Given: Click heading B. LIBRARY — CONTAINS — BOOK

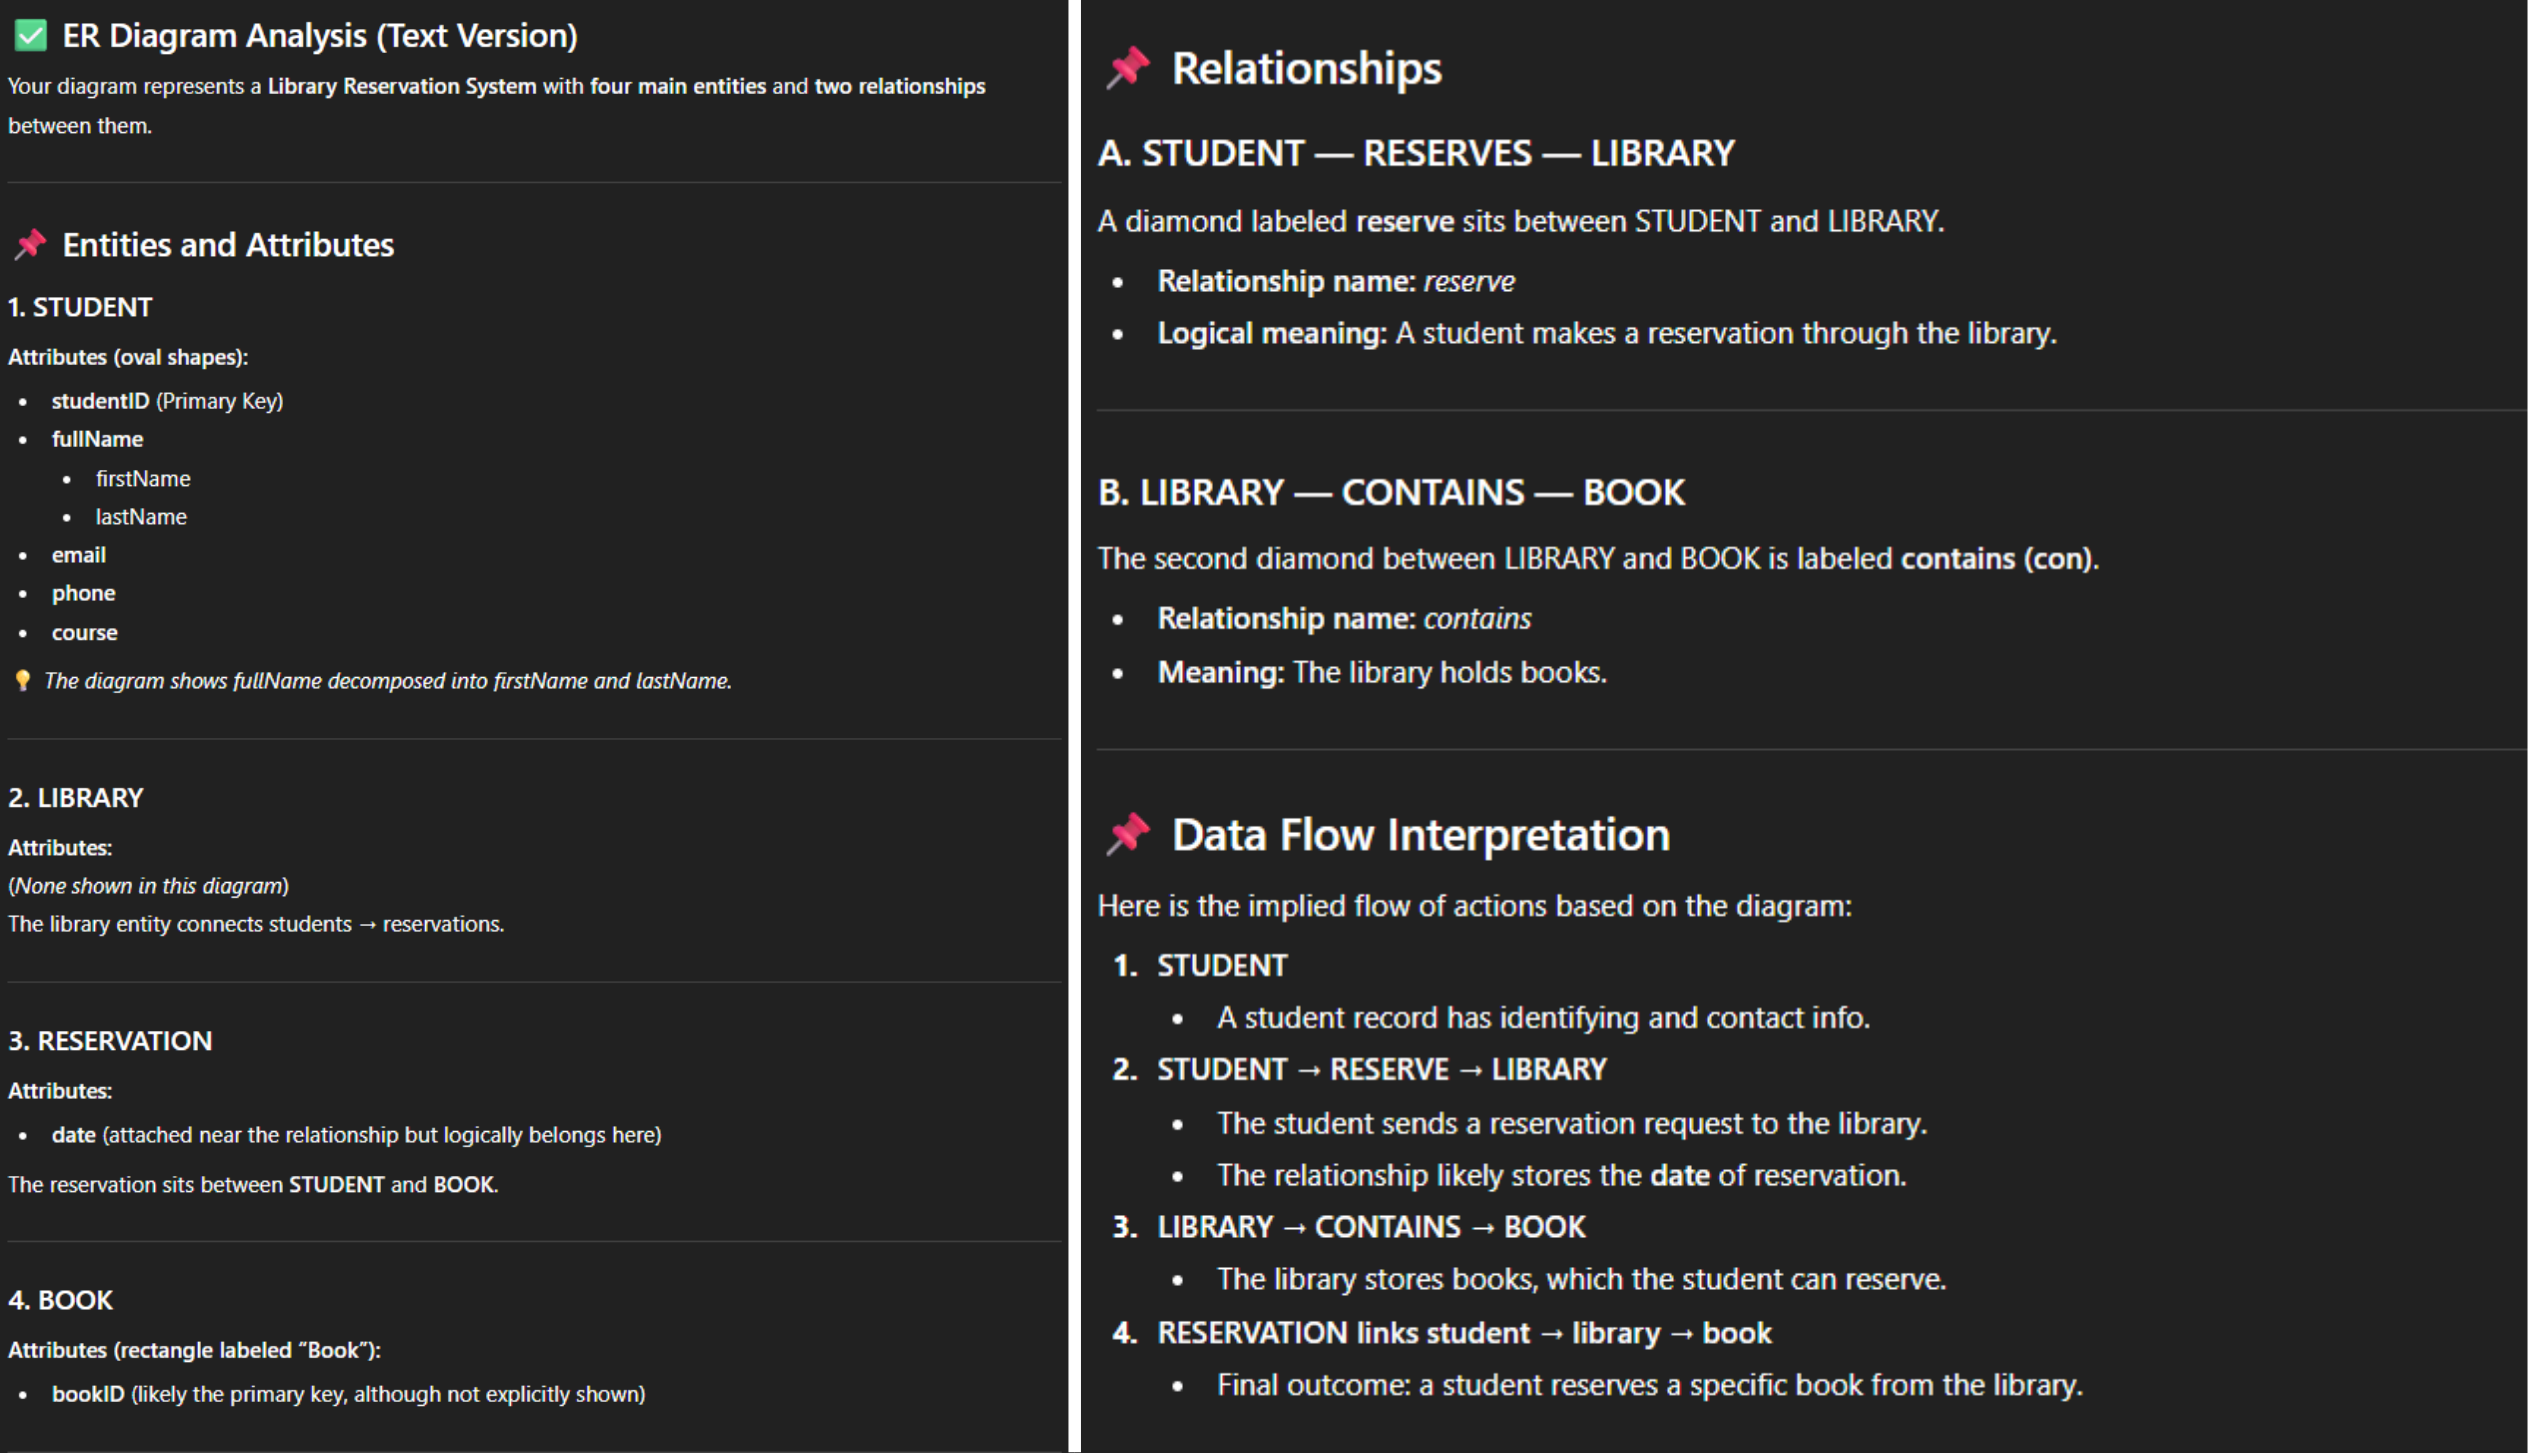Looking at the screenshot, I should 1391,492.
